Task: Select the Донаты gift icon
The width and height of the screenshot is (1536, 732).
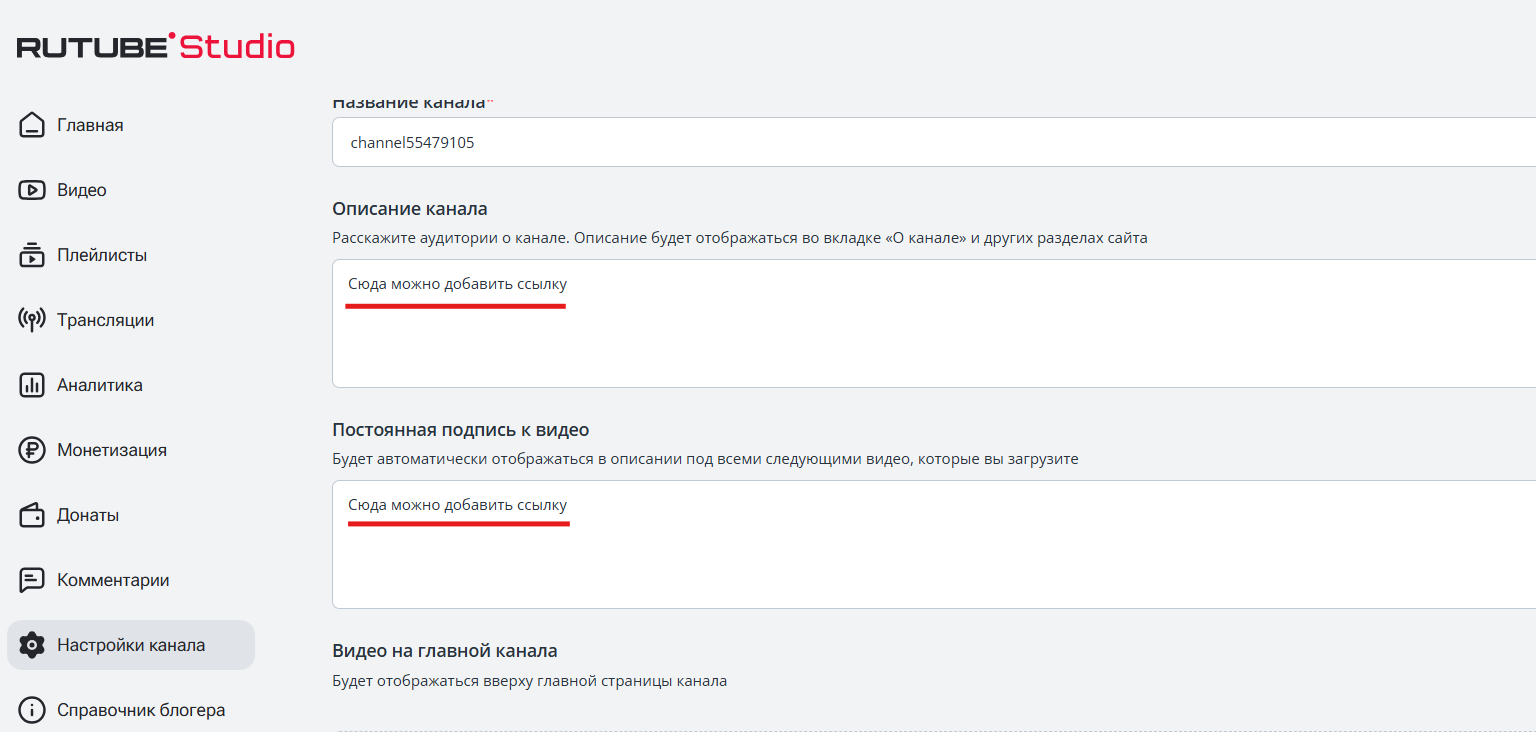Action: point(31,514)
